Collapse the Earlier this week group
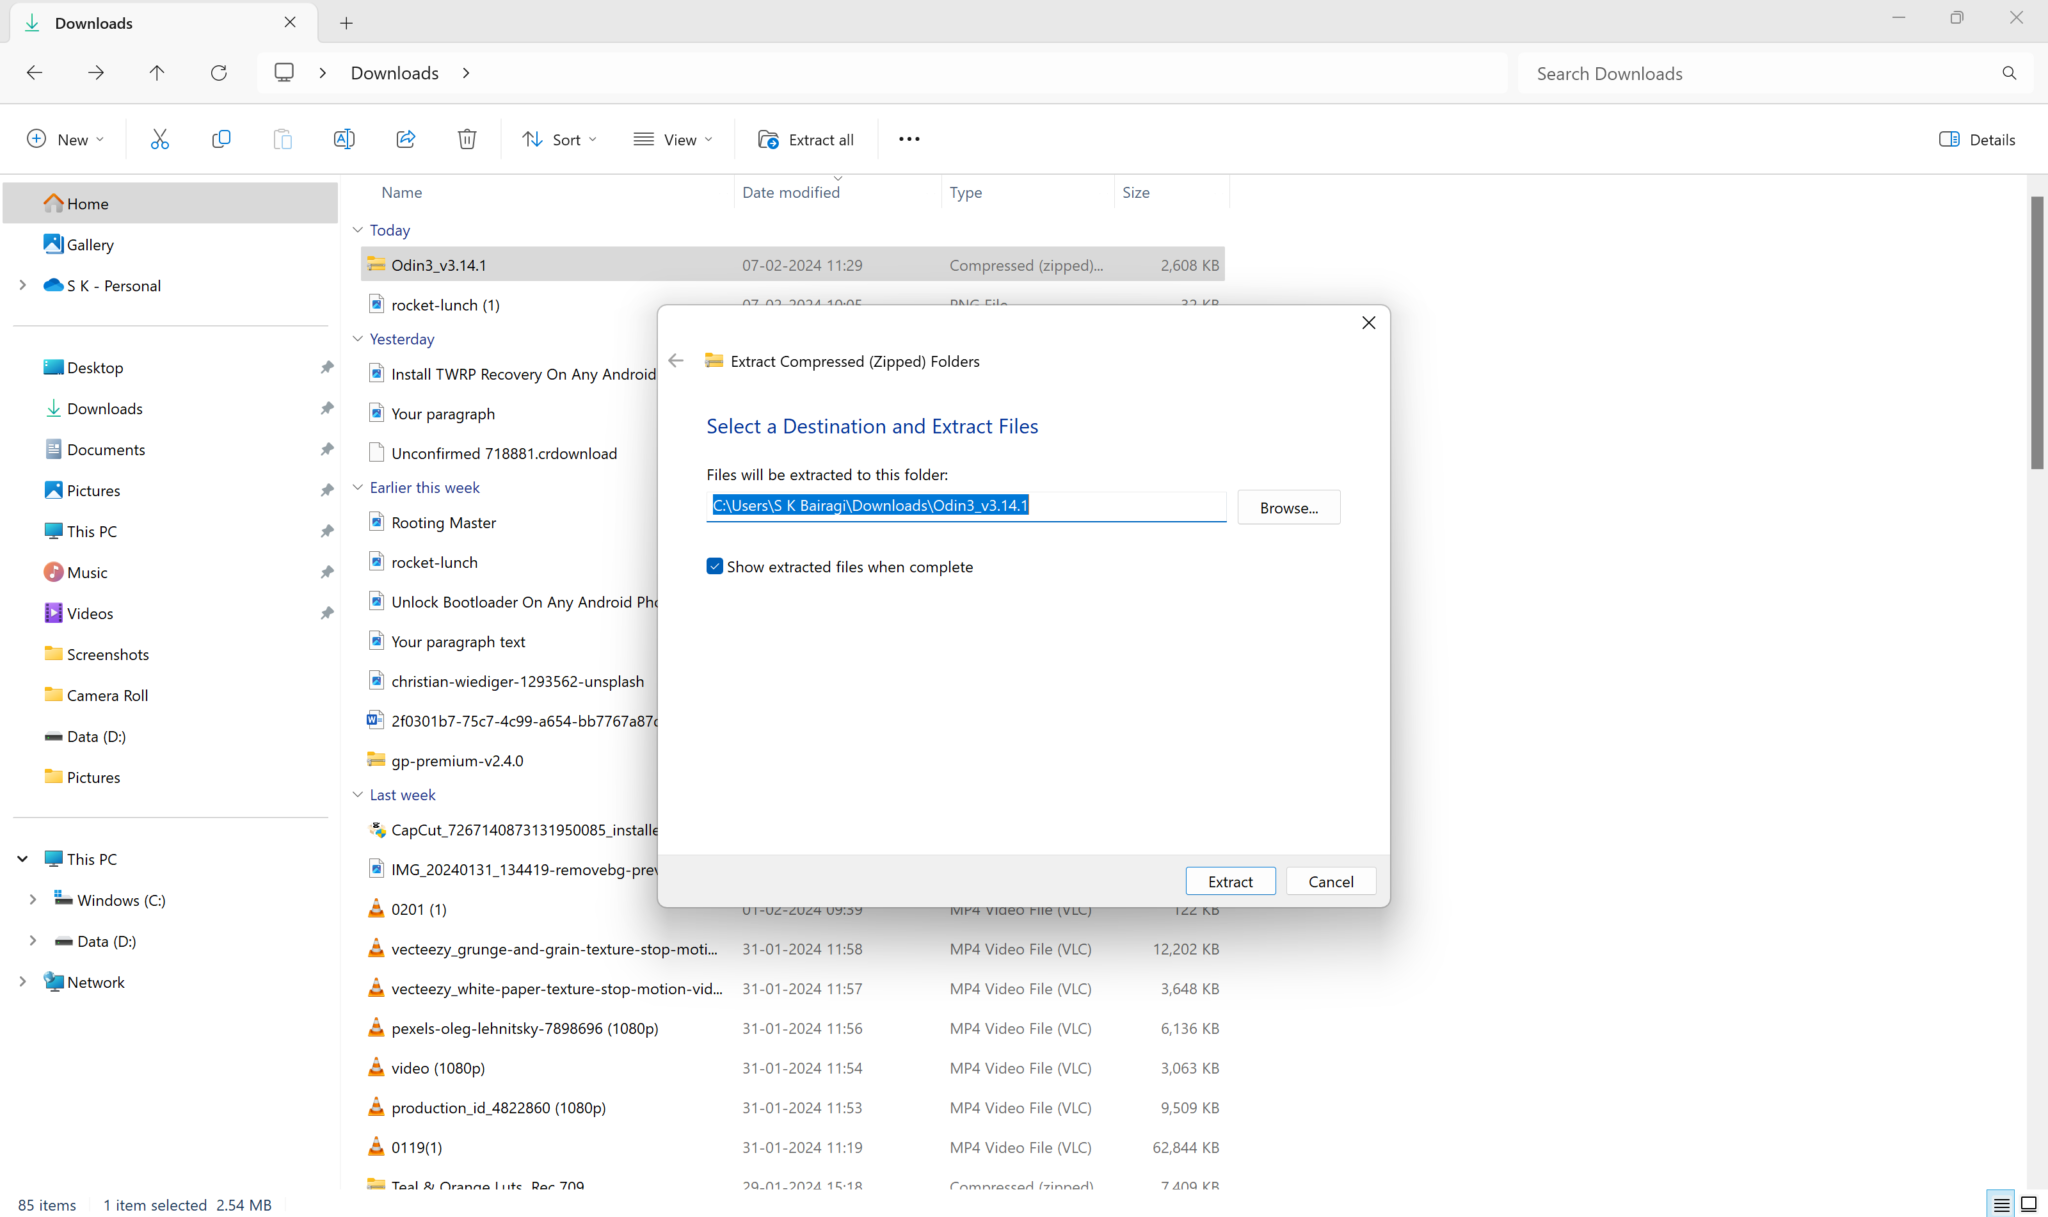 click(358, 487)
